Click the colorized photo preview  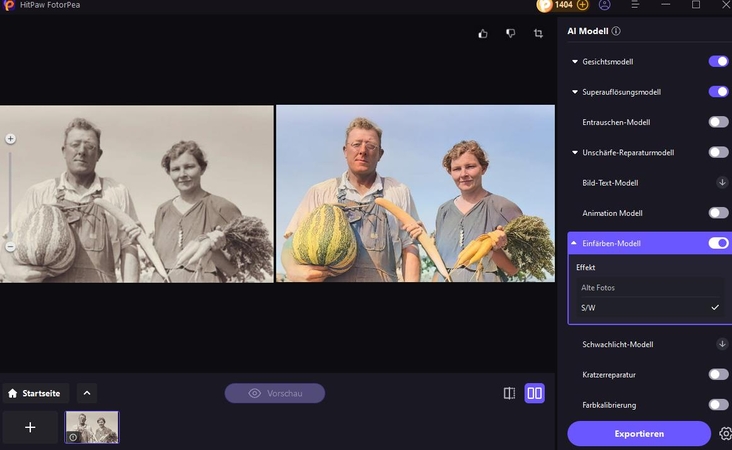pos(415,194)
